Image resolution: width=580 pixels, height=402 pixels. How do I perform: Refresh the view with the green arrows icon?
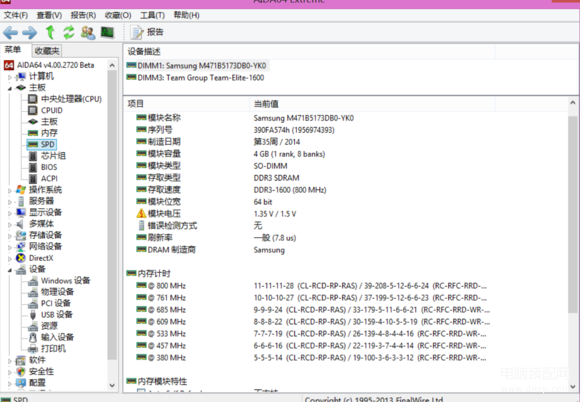tap(69, 33)
